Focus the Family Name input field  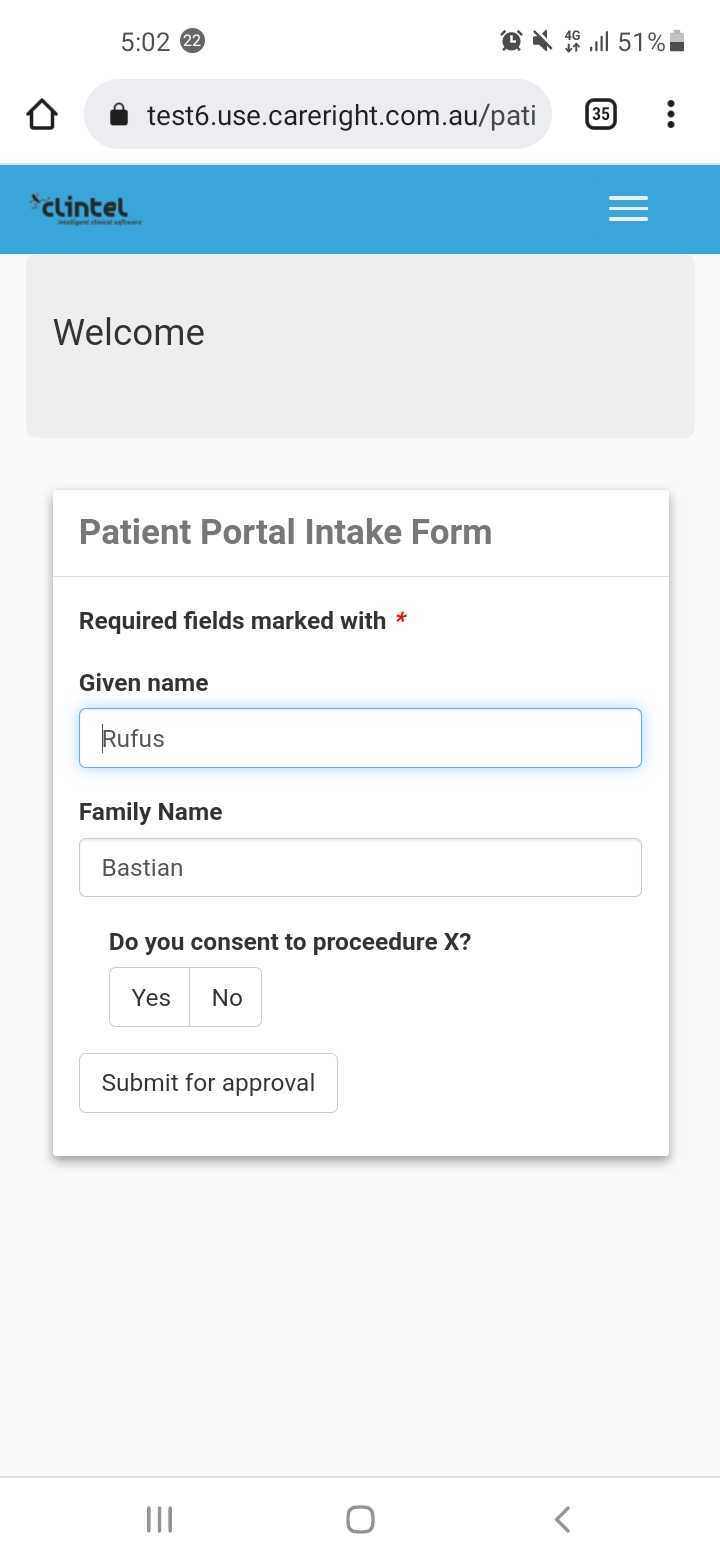(x=360, y=867)
